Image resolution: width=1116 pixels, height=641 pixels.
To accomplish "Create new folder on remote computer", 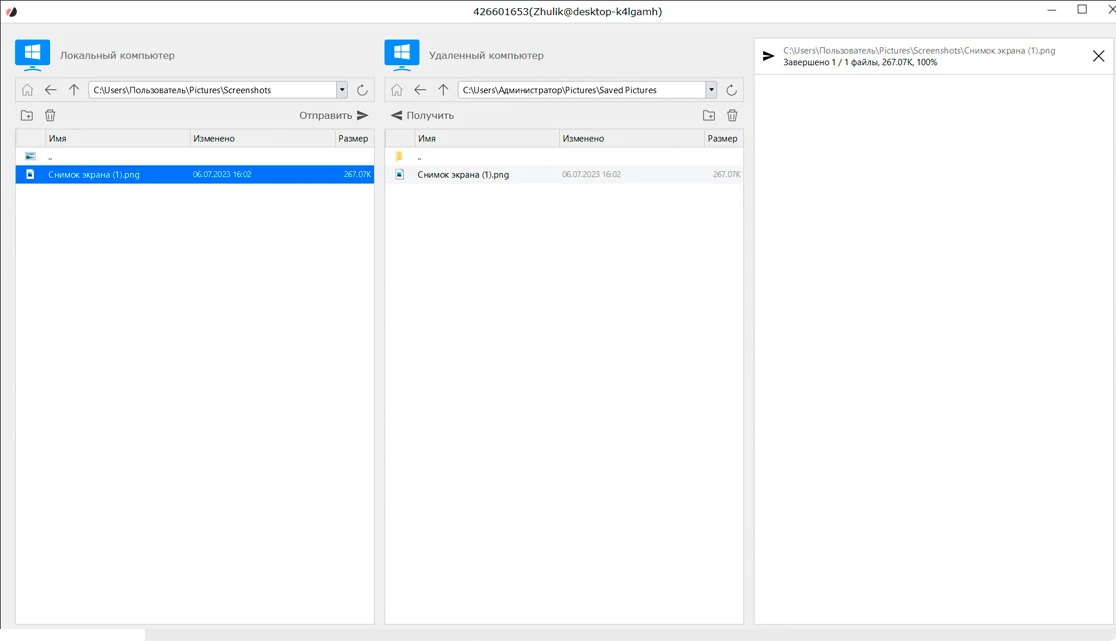I will pos(709,116).
